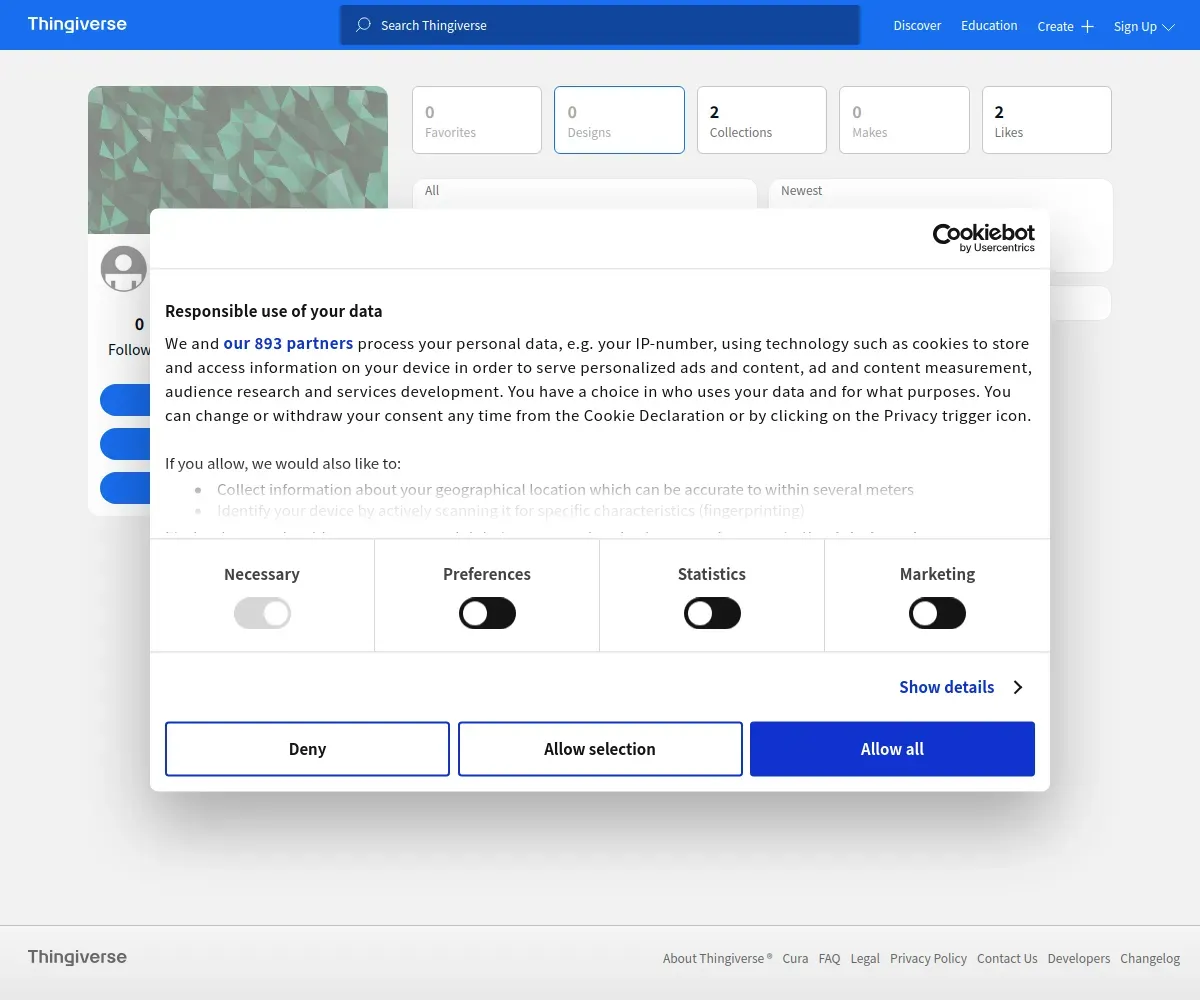Open the Developers footer link
This screenshot has height=1000, width=1200.
[x=1078, y=958]
